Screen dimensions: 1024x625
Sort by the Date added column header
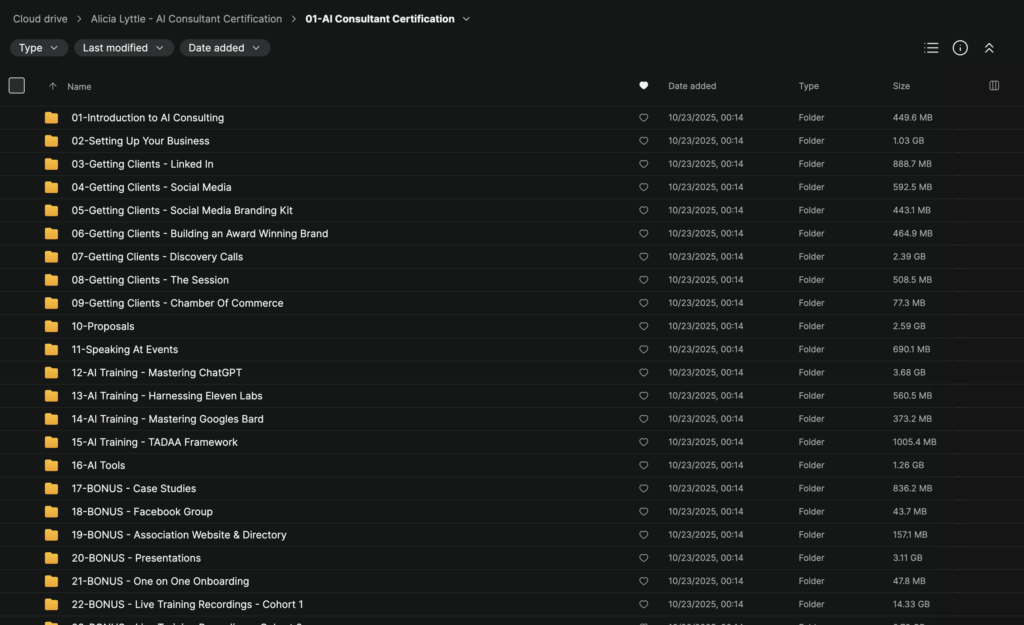[692, 86]
